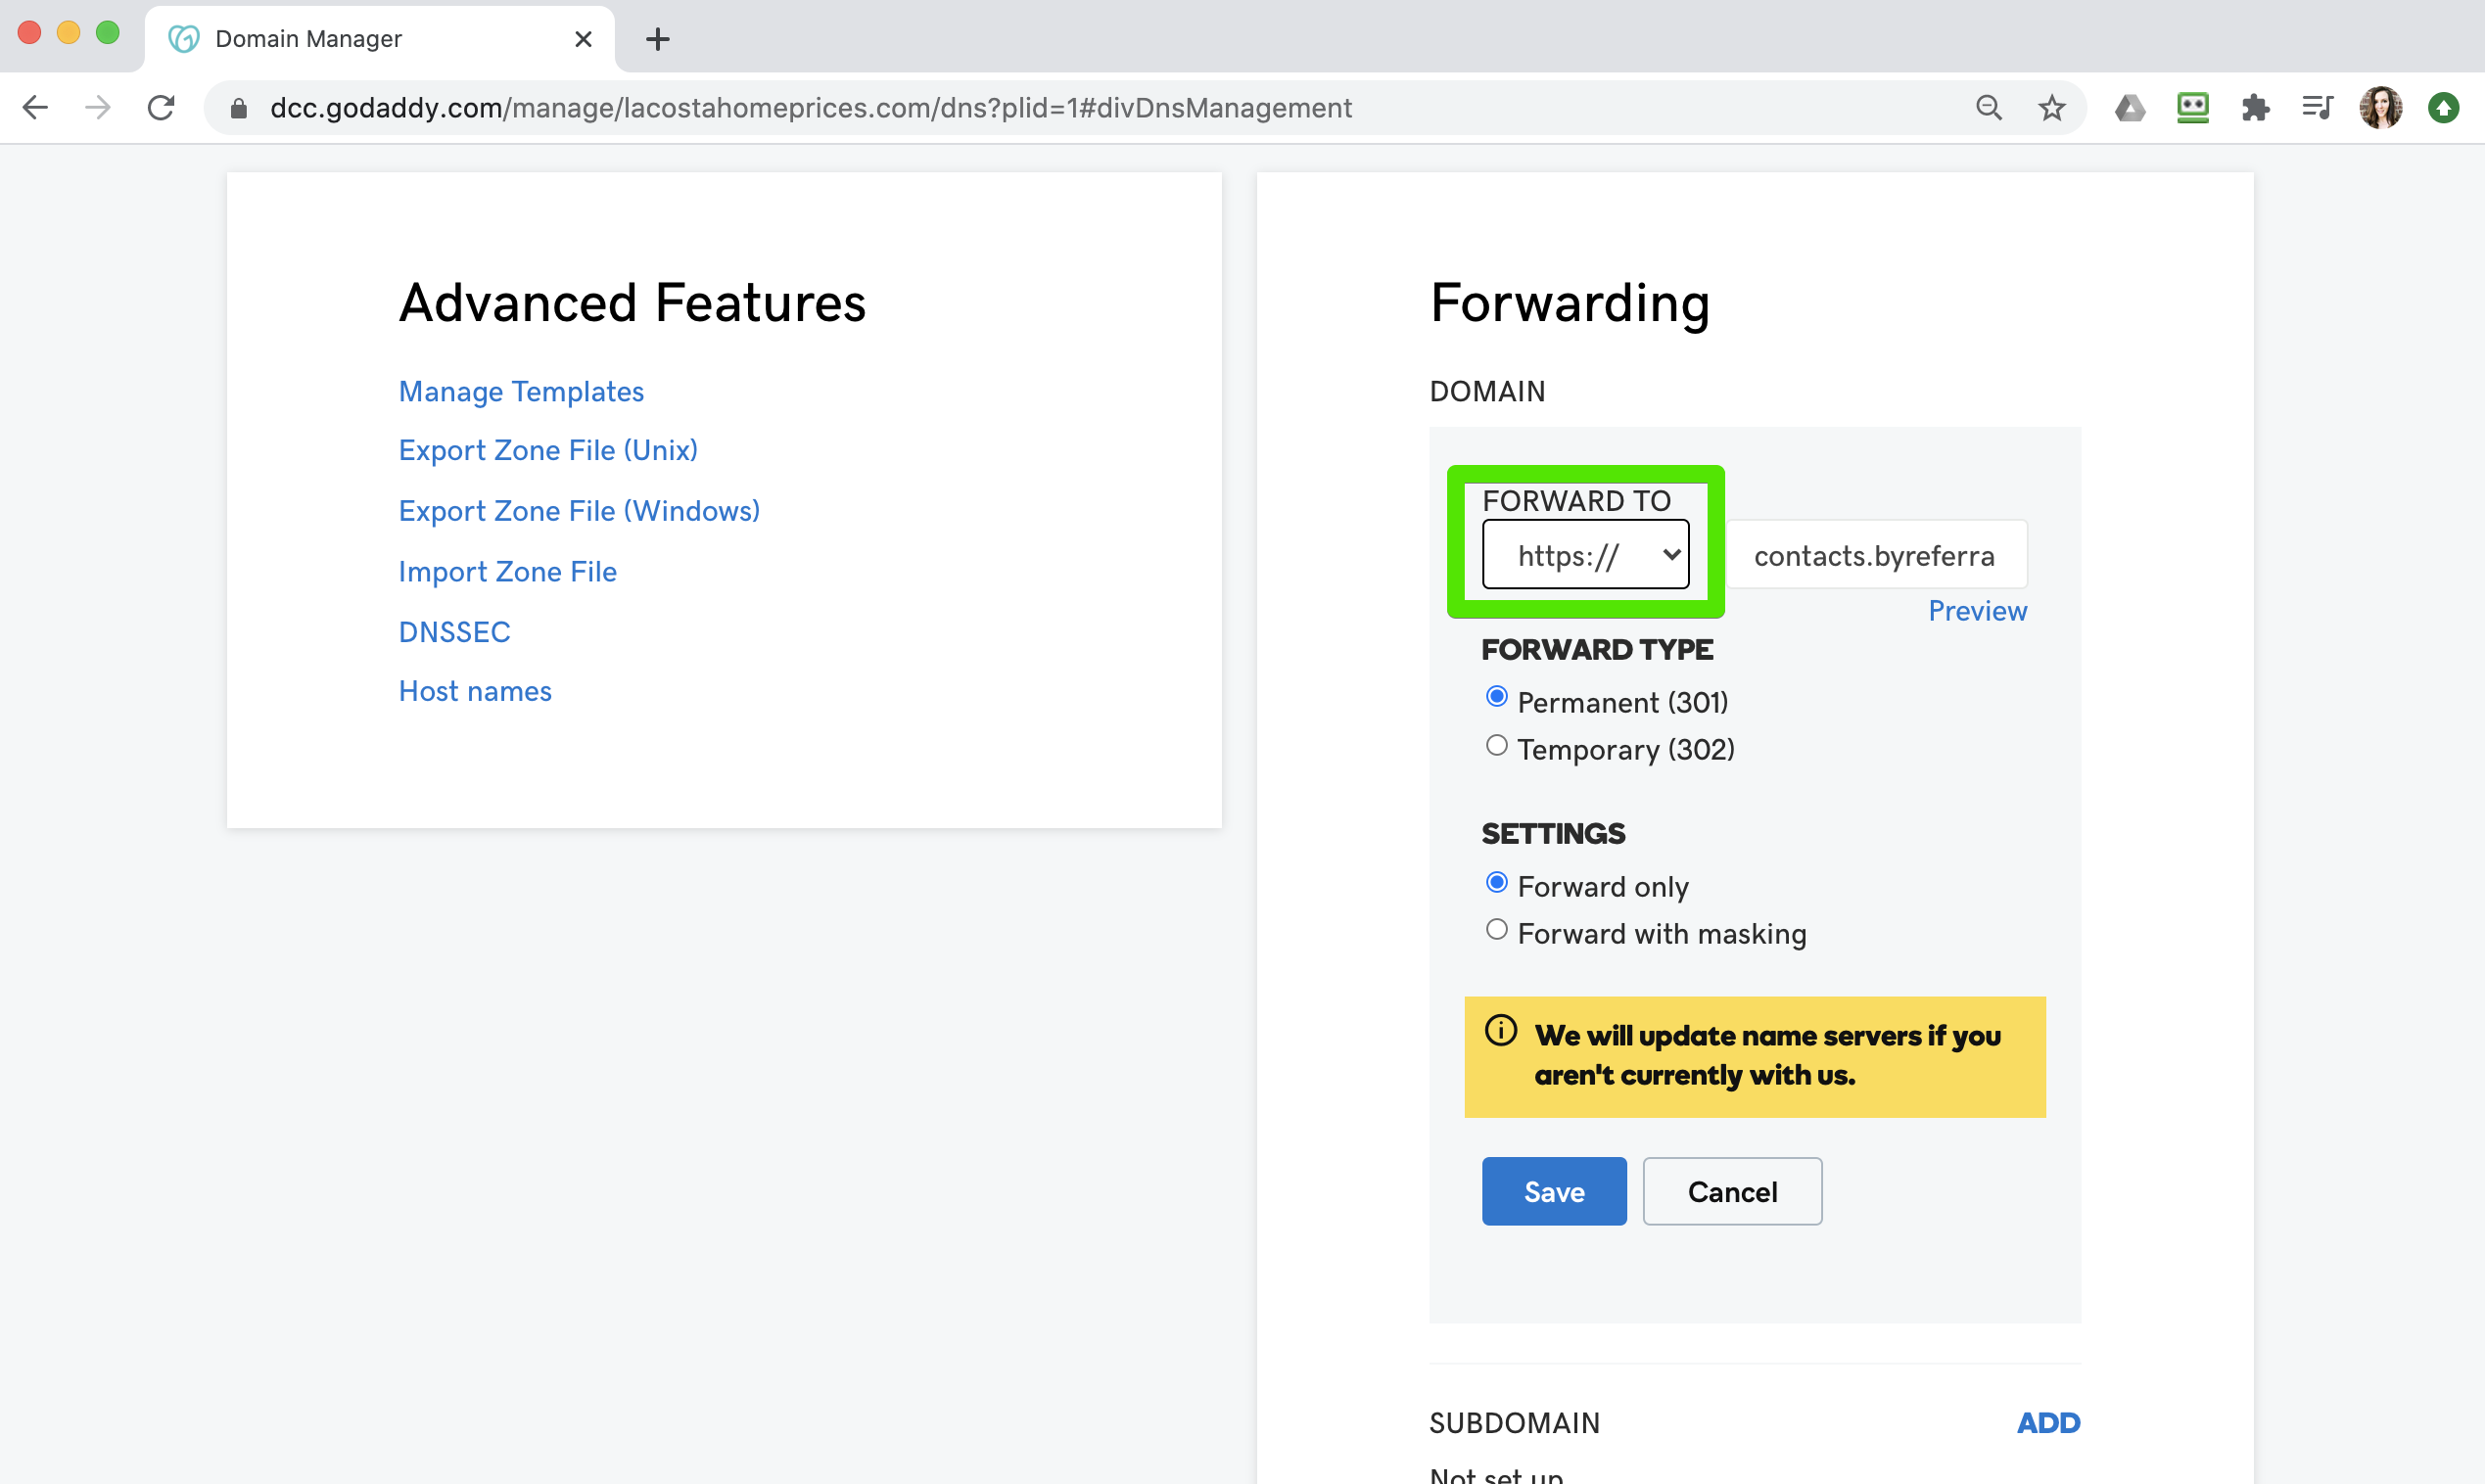Open a new browser tab

pos(657,39)
